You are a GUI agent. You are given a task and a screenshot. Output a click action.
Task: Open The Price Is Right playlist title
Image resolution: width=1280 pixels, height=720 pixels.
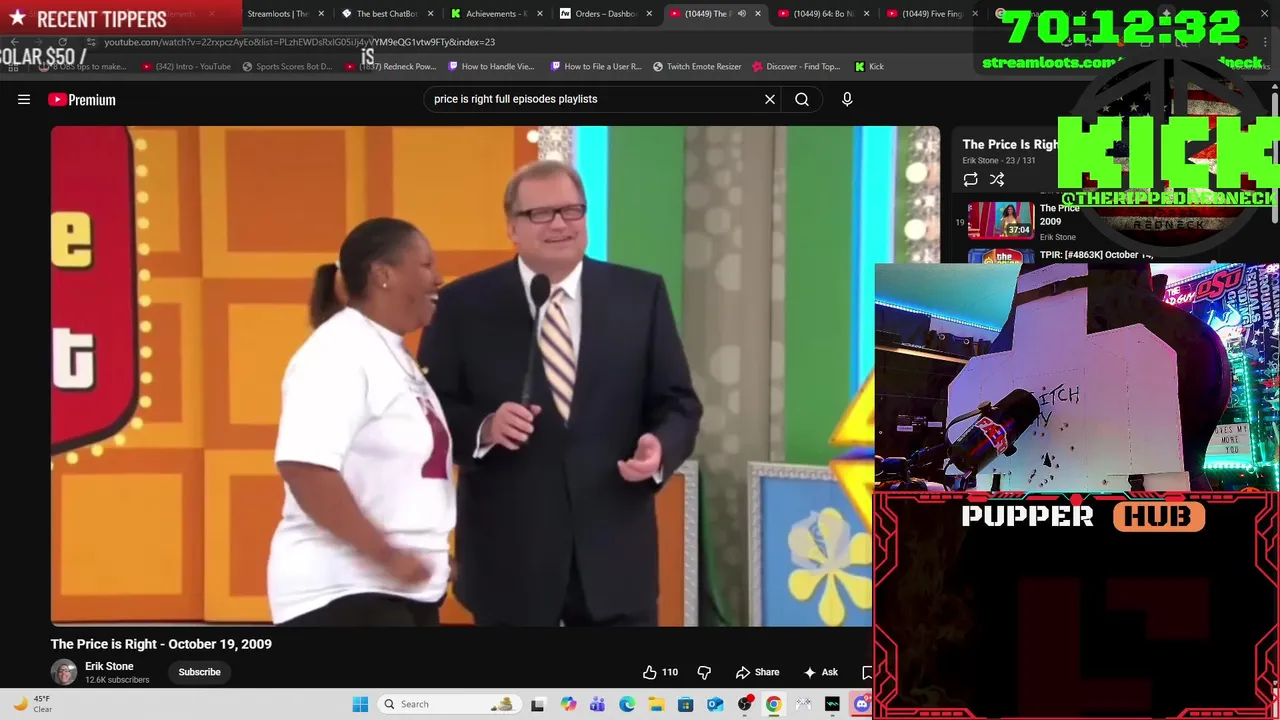click(x=1010, y=145)
